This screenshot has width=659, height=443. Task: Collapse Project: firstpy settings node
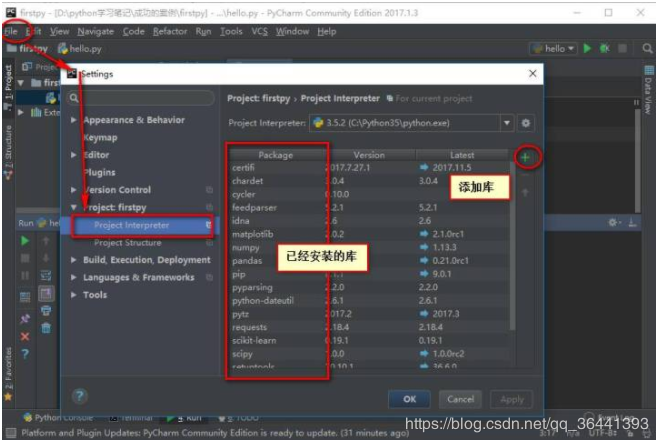(74, 208)
